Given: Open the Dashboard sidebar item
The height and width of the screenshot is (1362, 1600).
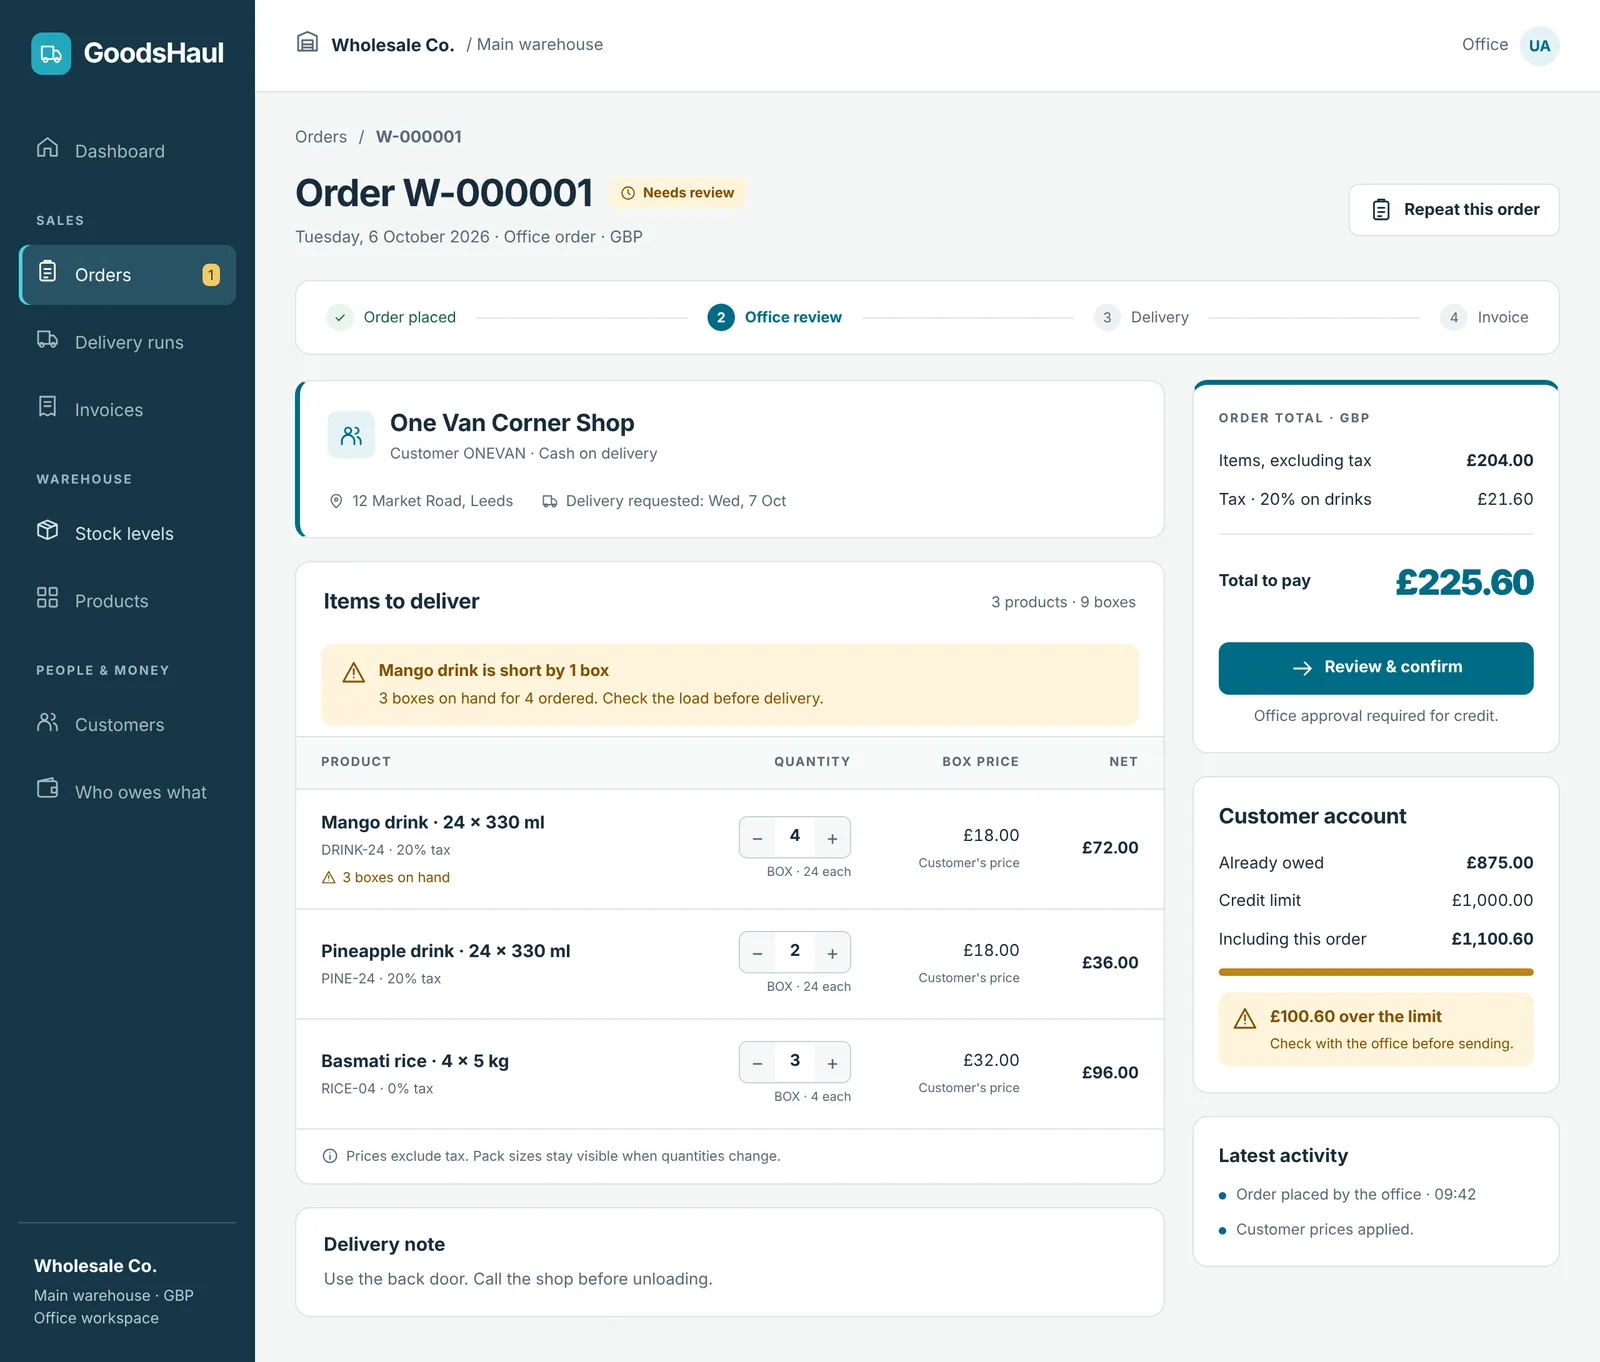Looking at the screenshot, I should pos(127,150).
